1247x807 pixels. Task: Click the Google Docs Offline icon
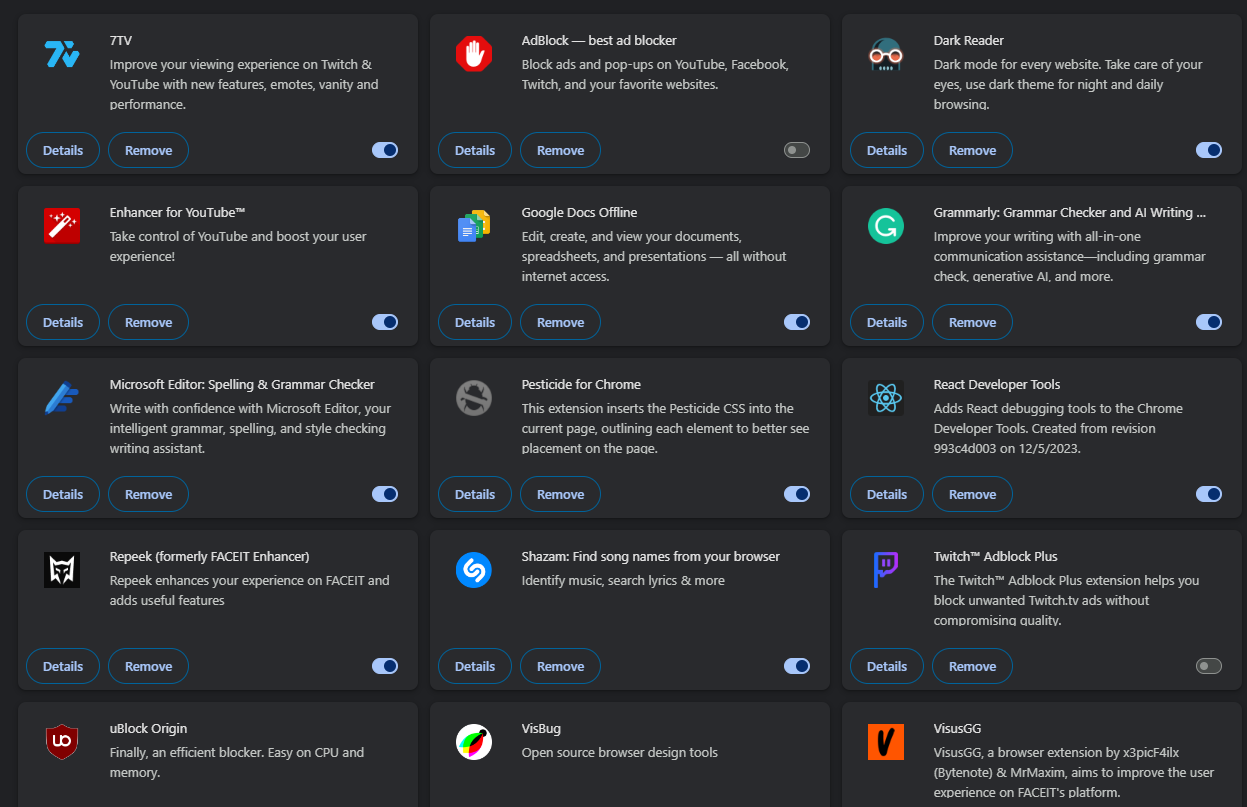(x=474, y=226)
